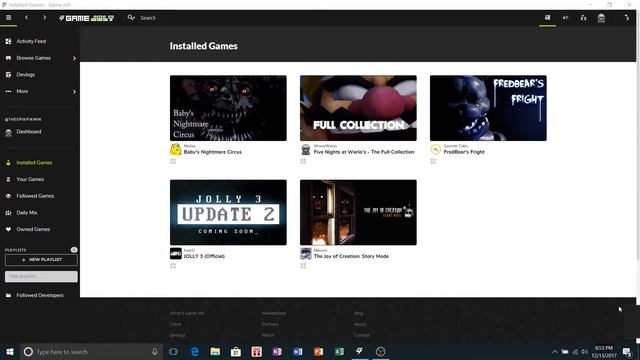Open File Explorer from the taskbar
Screen dimensions: 640x360
point(215,351)
